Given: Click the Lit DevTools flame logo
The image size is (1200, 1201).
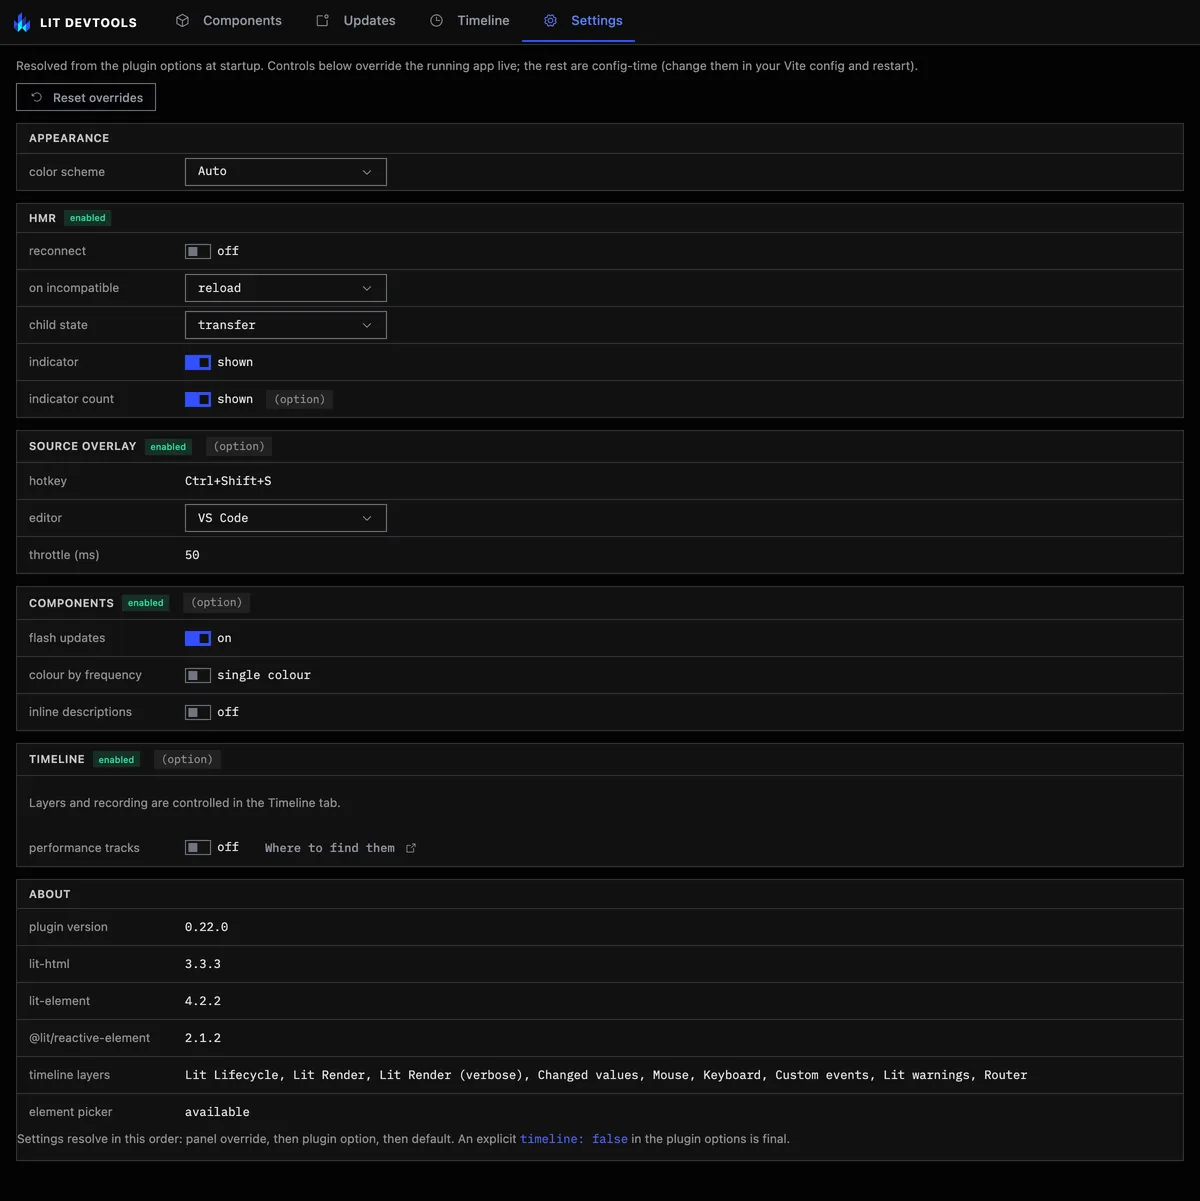Looking at the screenshot, I should pos(22,21).
